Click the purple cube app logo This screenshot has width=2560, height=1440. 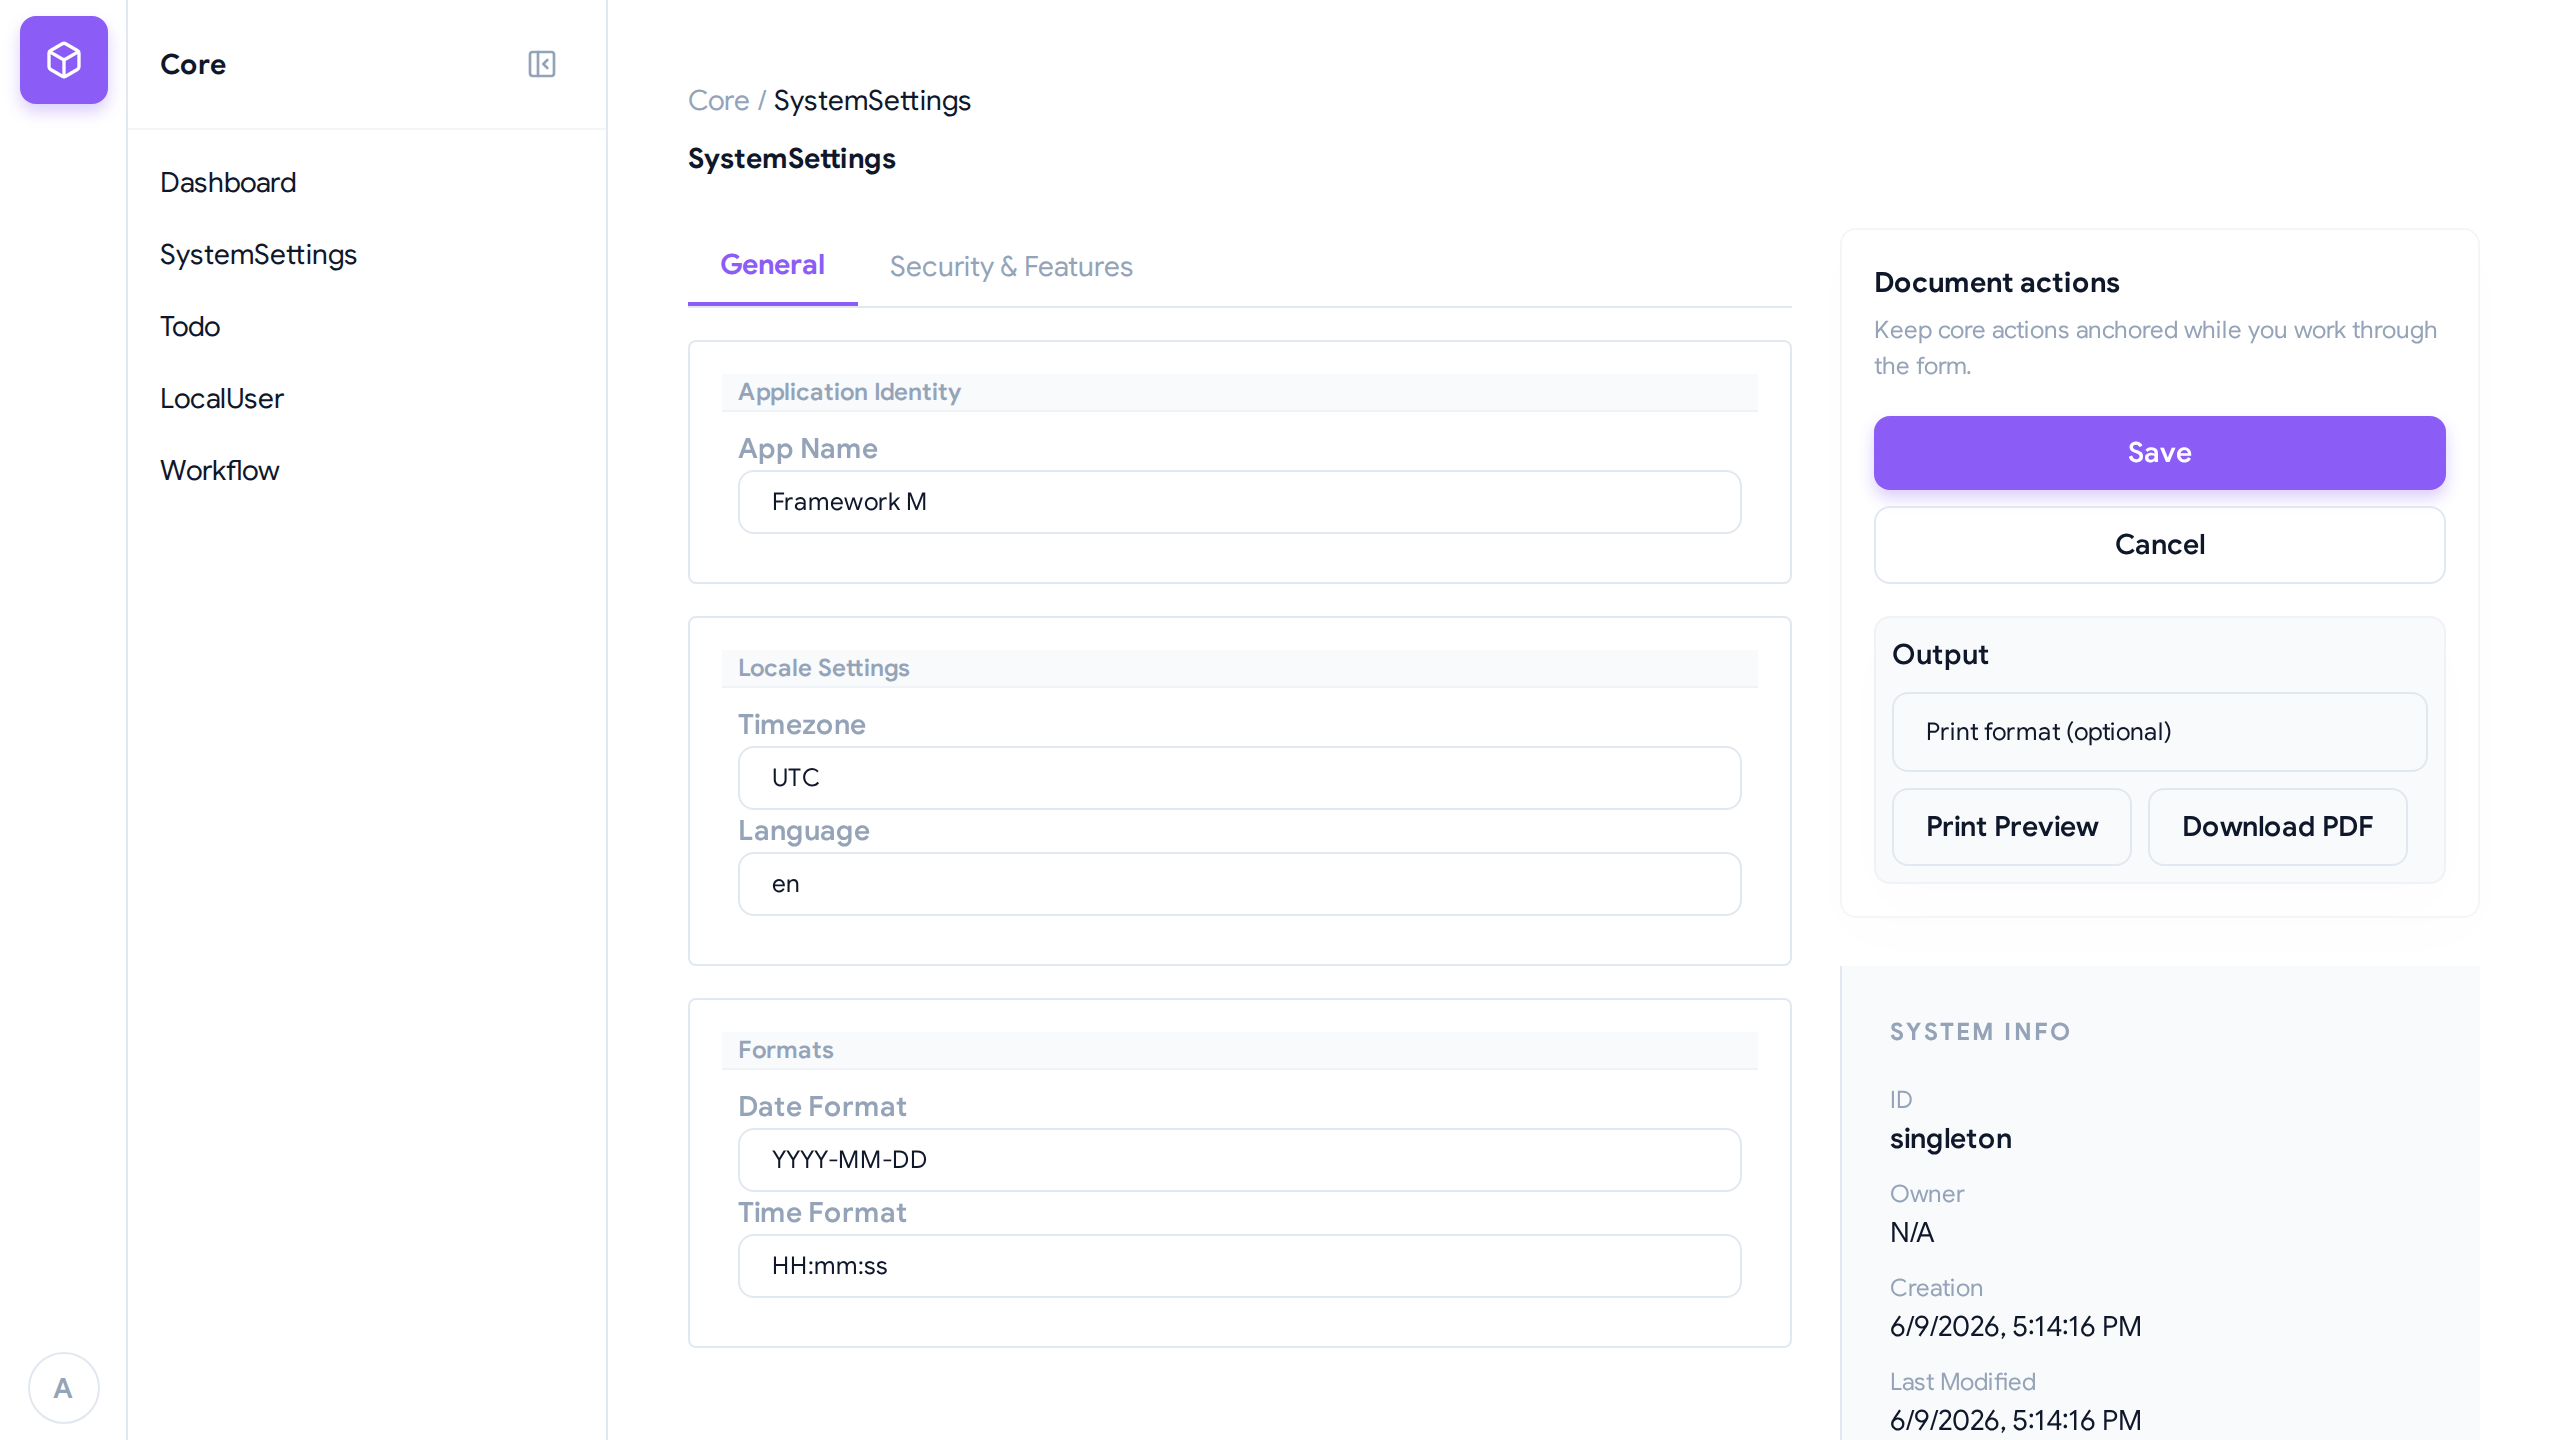coord(64,60)
